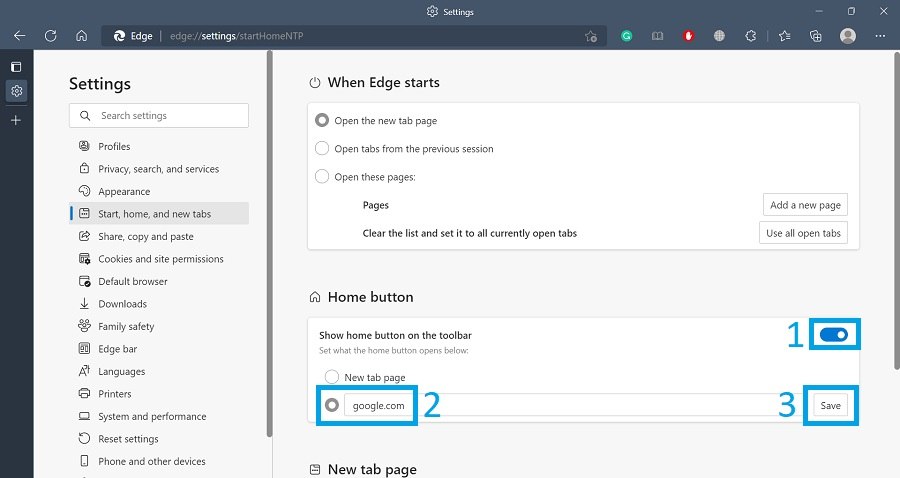
Task: Click the Add a new page button
Action: (805, 205)
